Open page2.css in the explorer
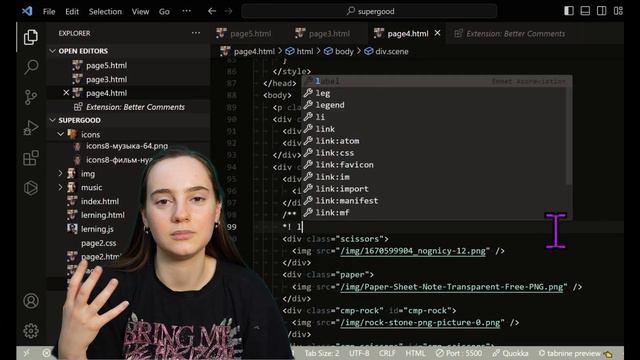 click(98, 243)
